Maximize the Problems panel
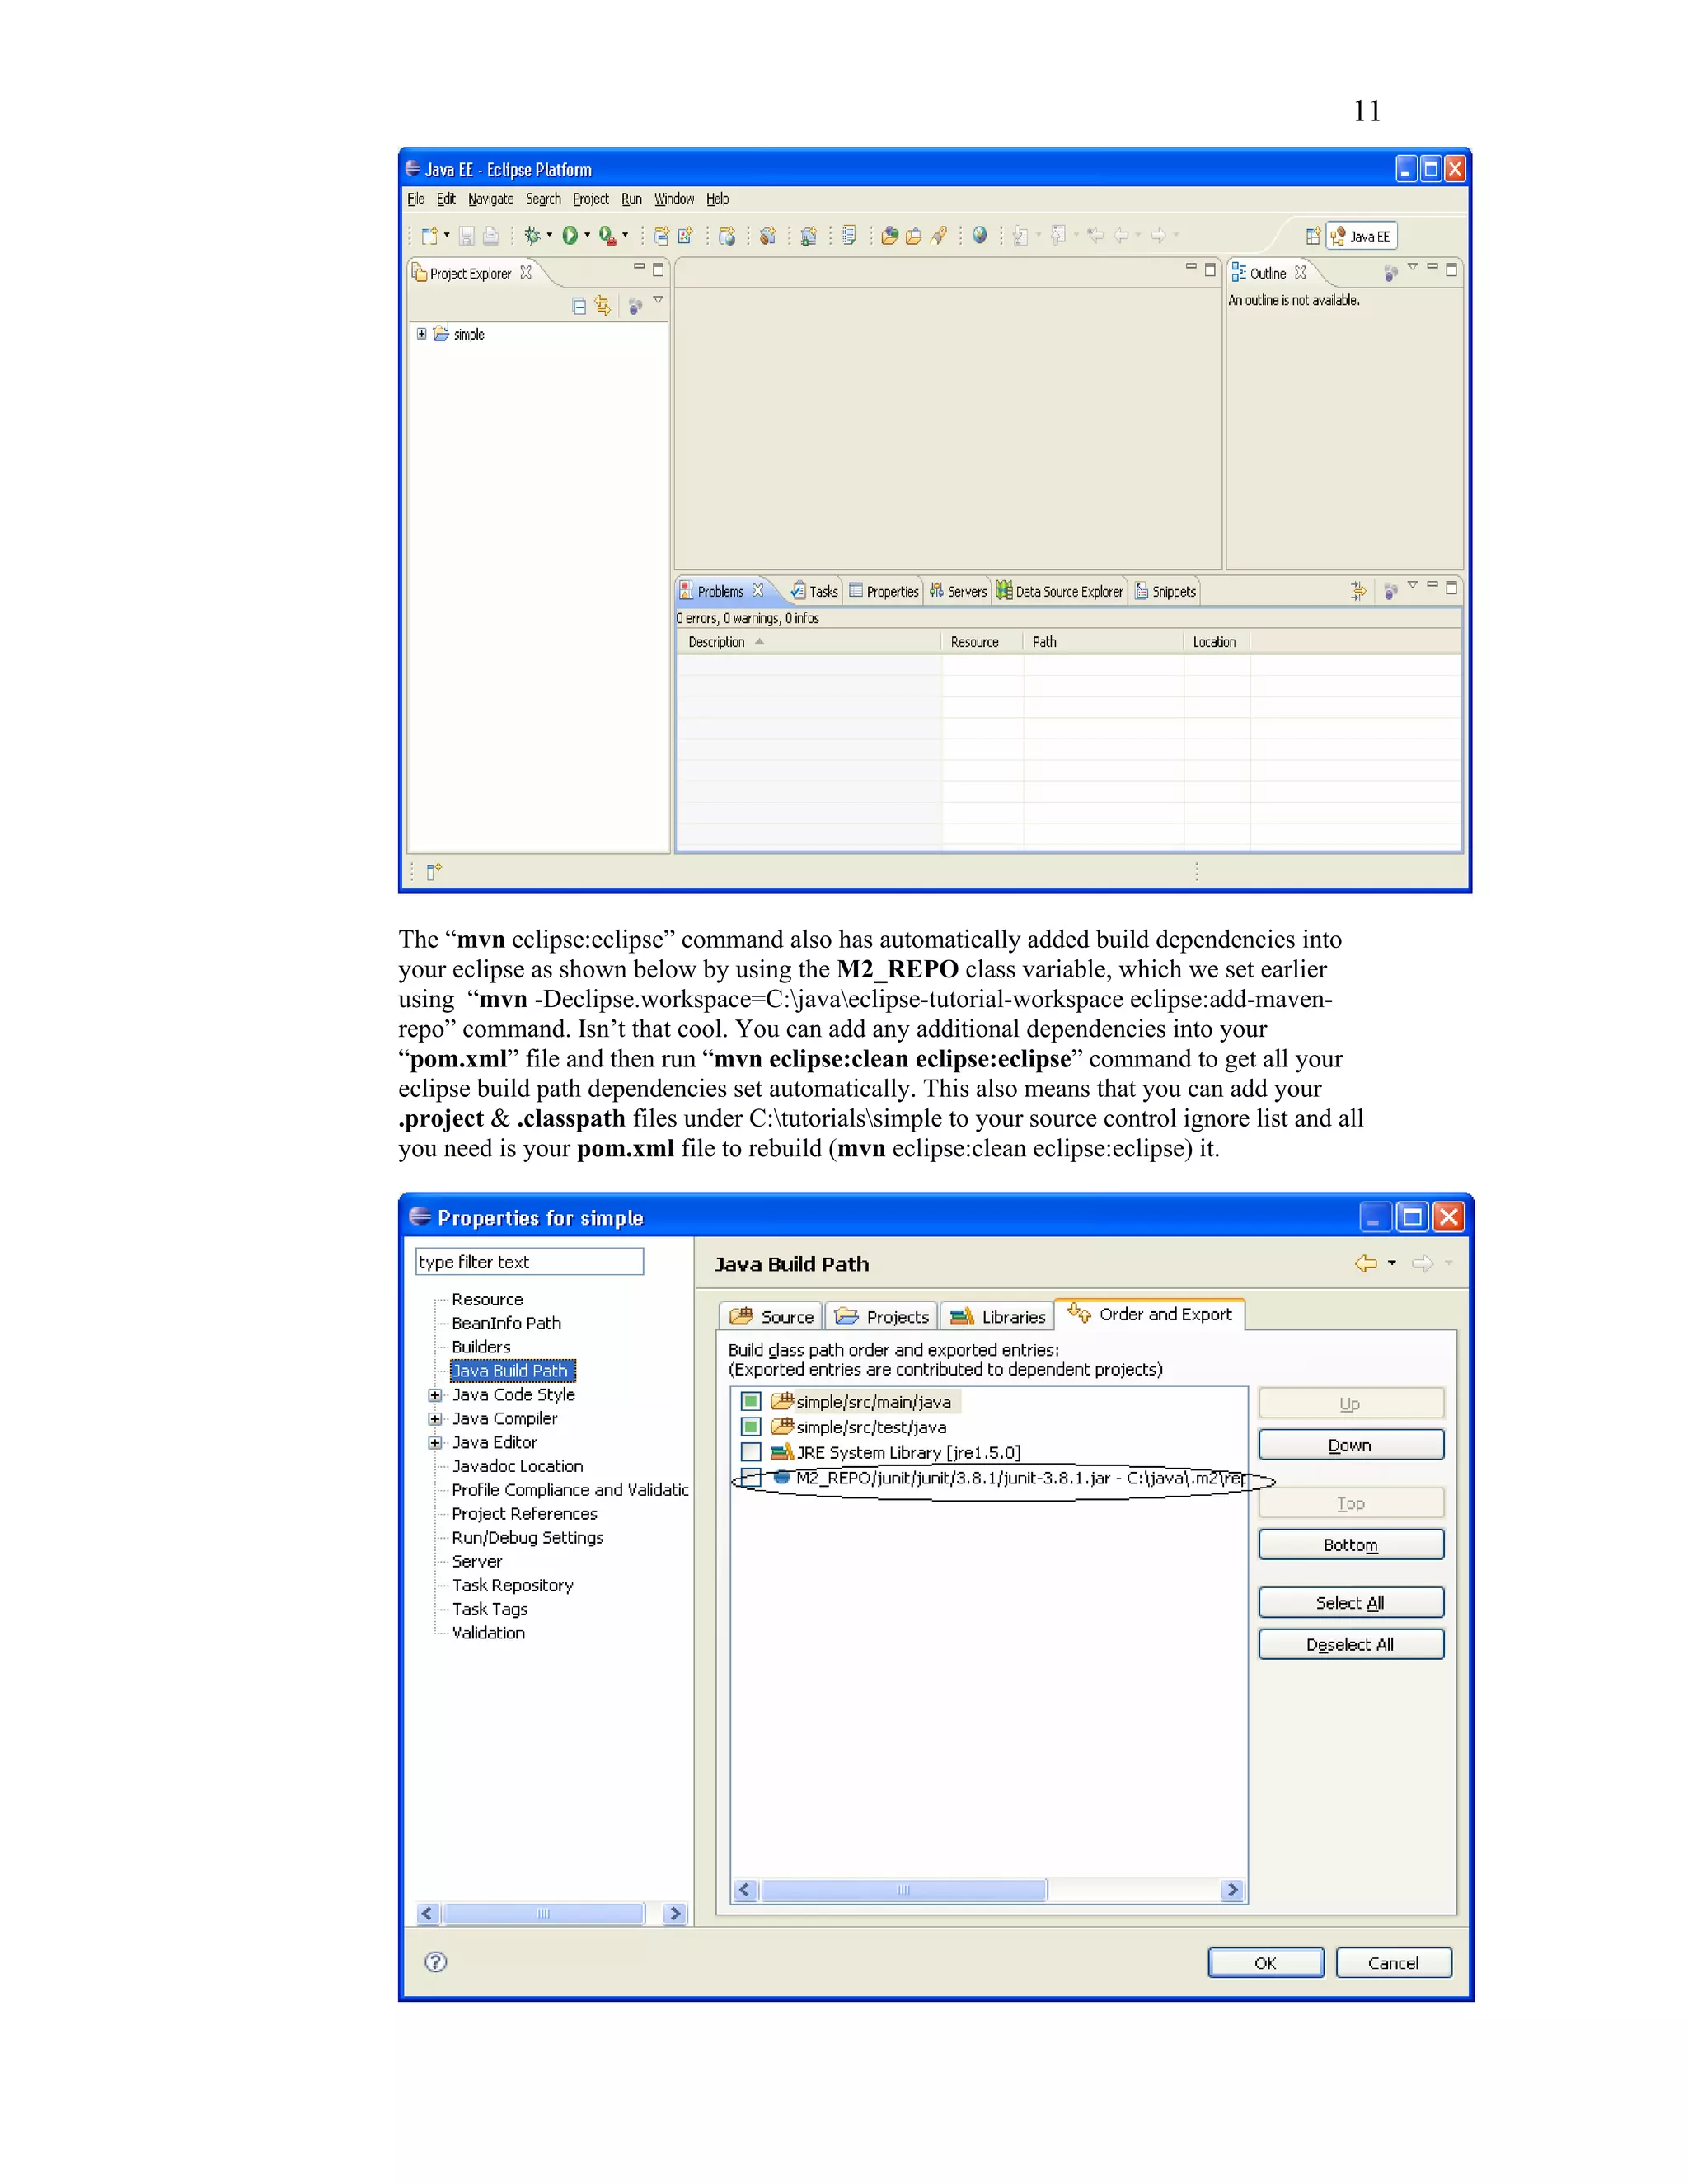 [1451, 588]
